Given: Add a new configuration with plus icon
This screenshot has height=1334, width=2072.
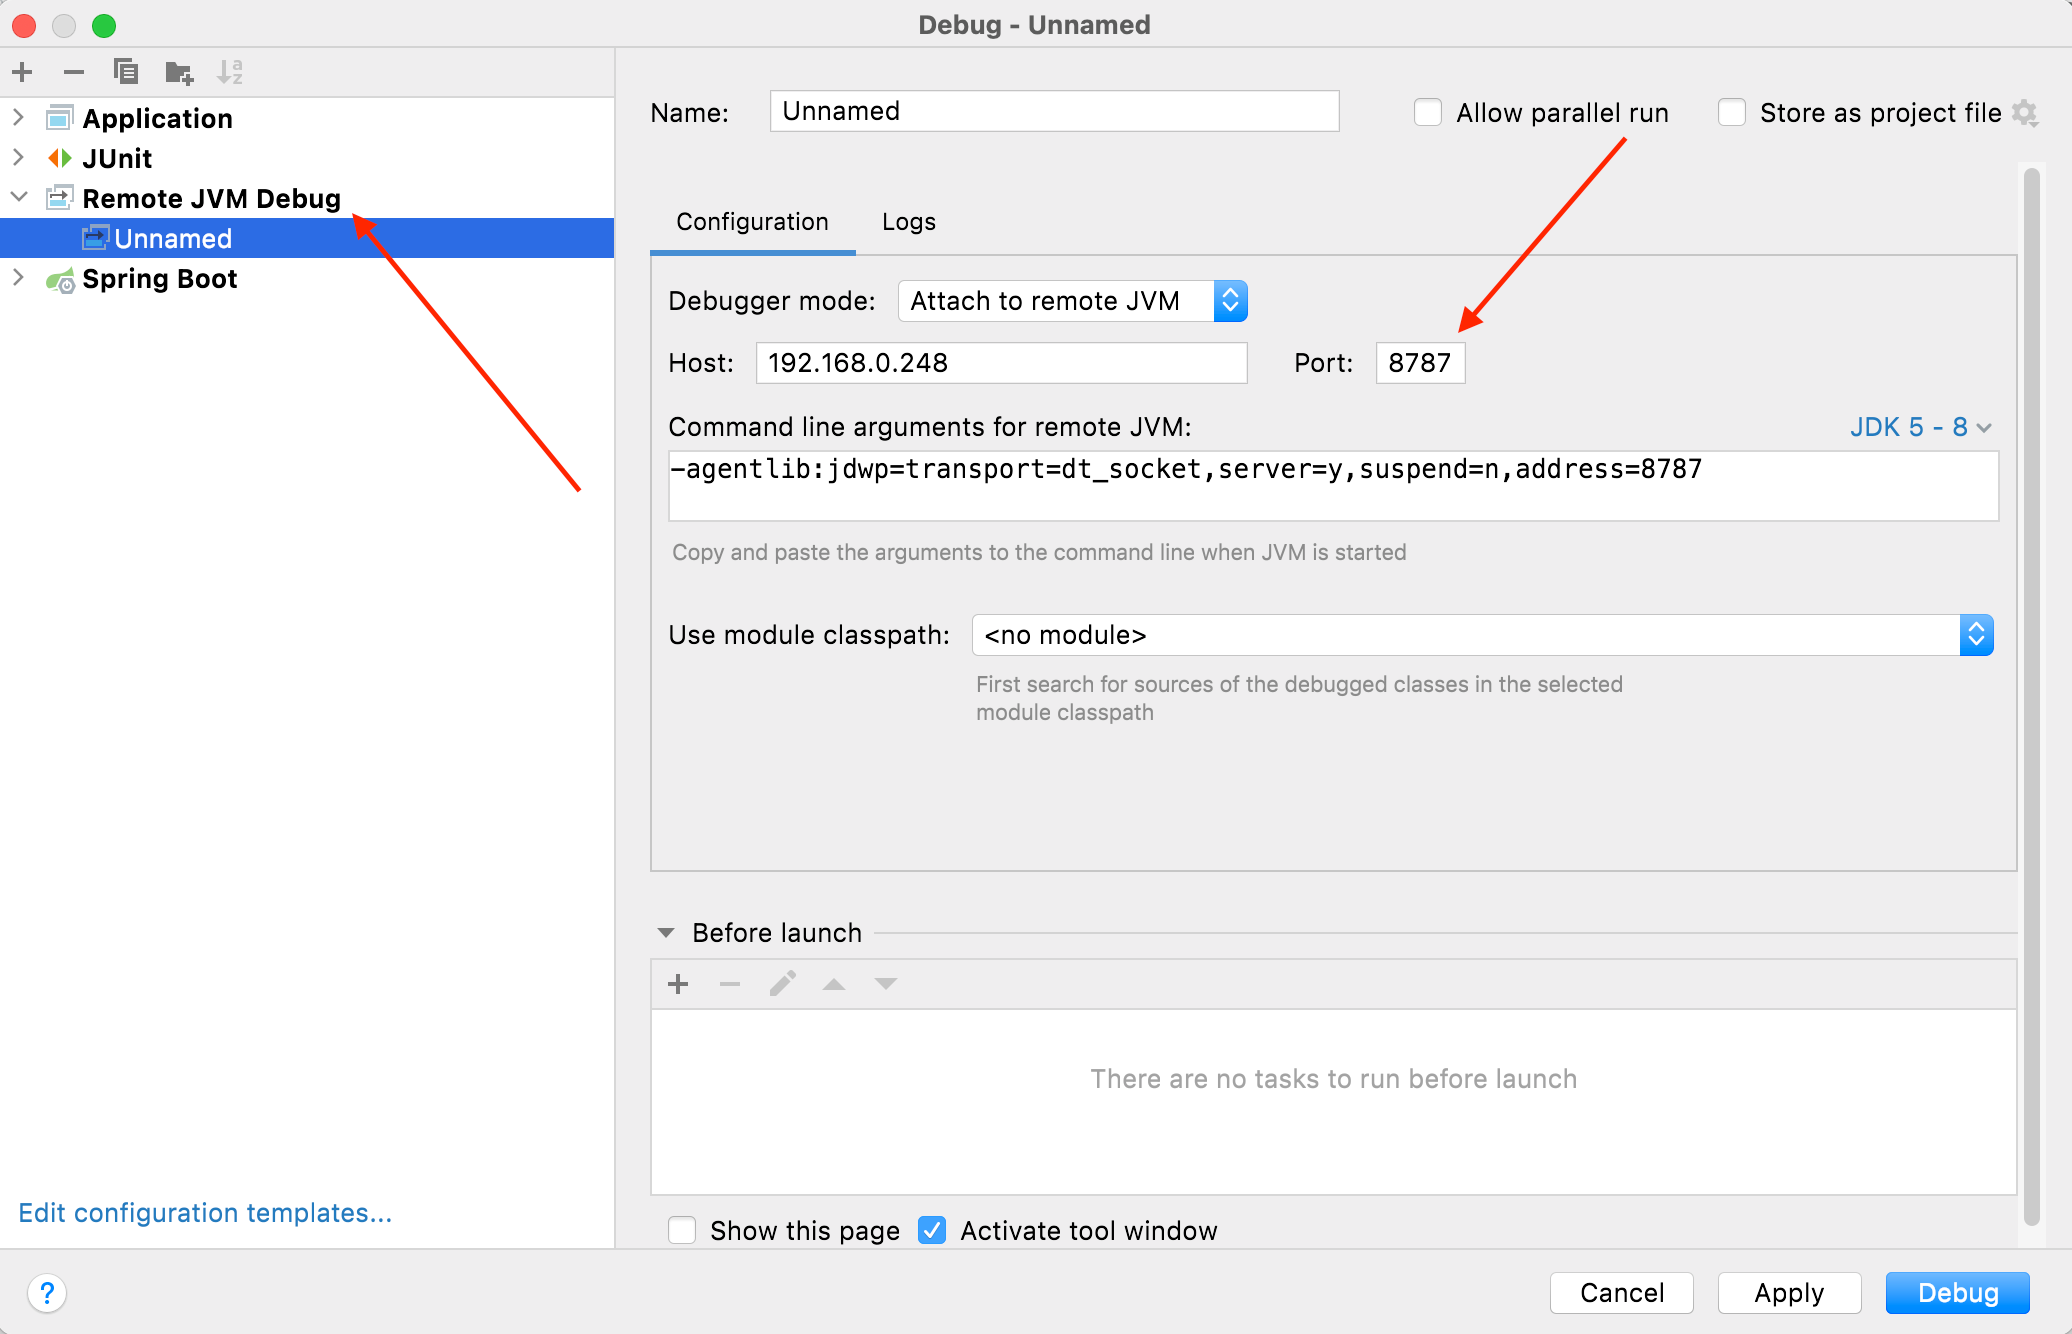Looking at the screenshot, I should pos(22,72).
